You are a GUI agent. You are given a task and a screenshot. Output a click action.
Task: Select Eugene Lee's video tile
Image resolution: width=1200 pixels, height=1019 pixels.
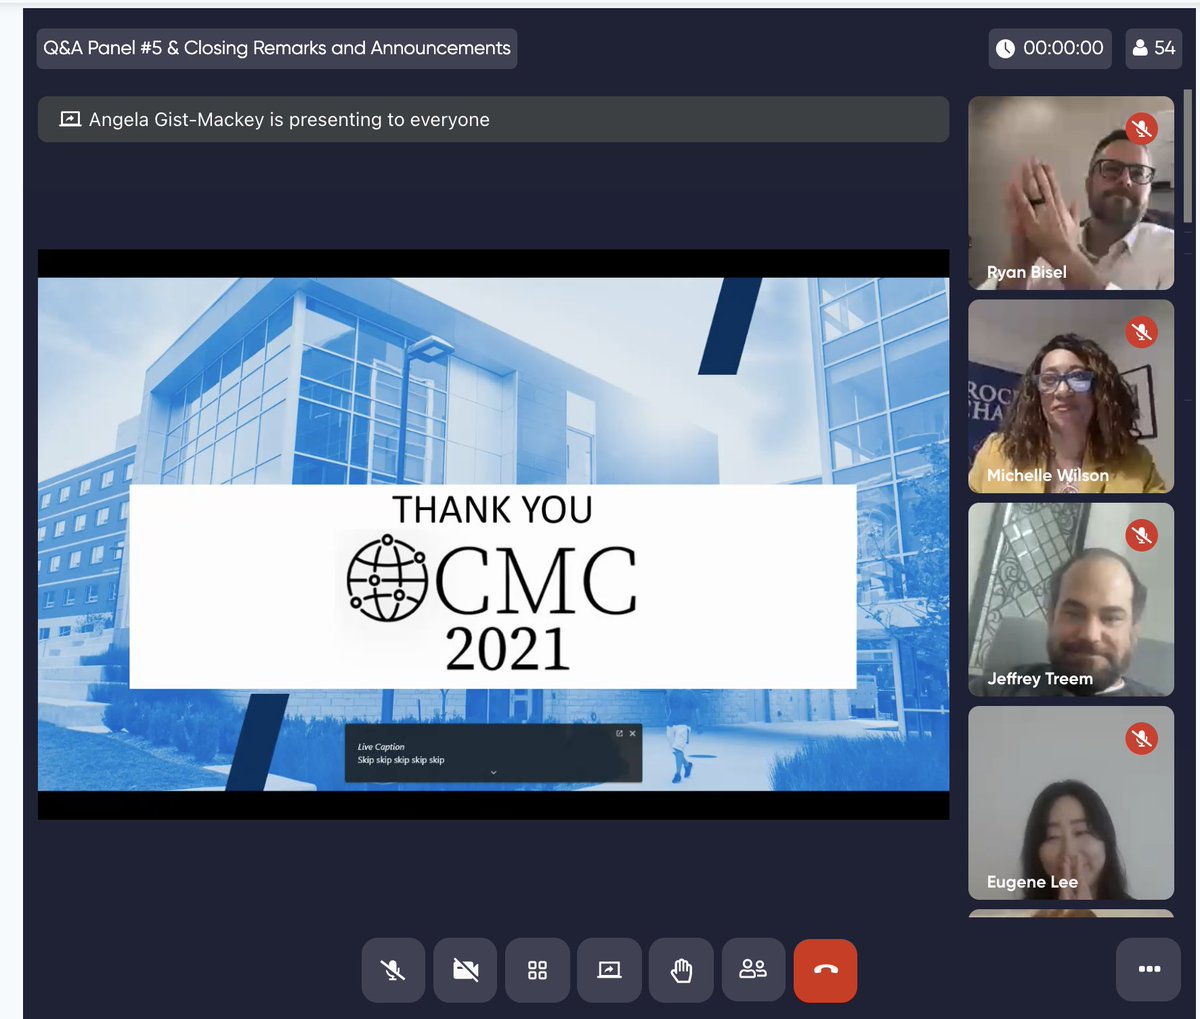(x=1071, y=803)
